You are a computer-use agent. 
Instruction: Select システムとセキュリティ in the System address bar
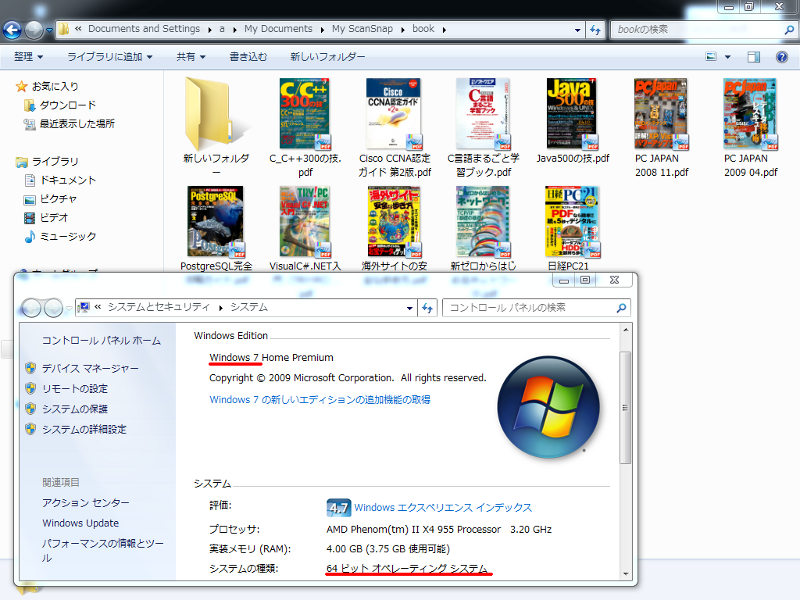click(x=158, y=307)
